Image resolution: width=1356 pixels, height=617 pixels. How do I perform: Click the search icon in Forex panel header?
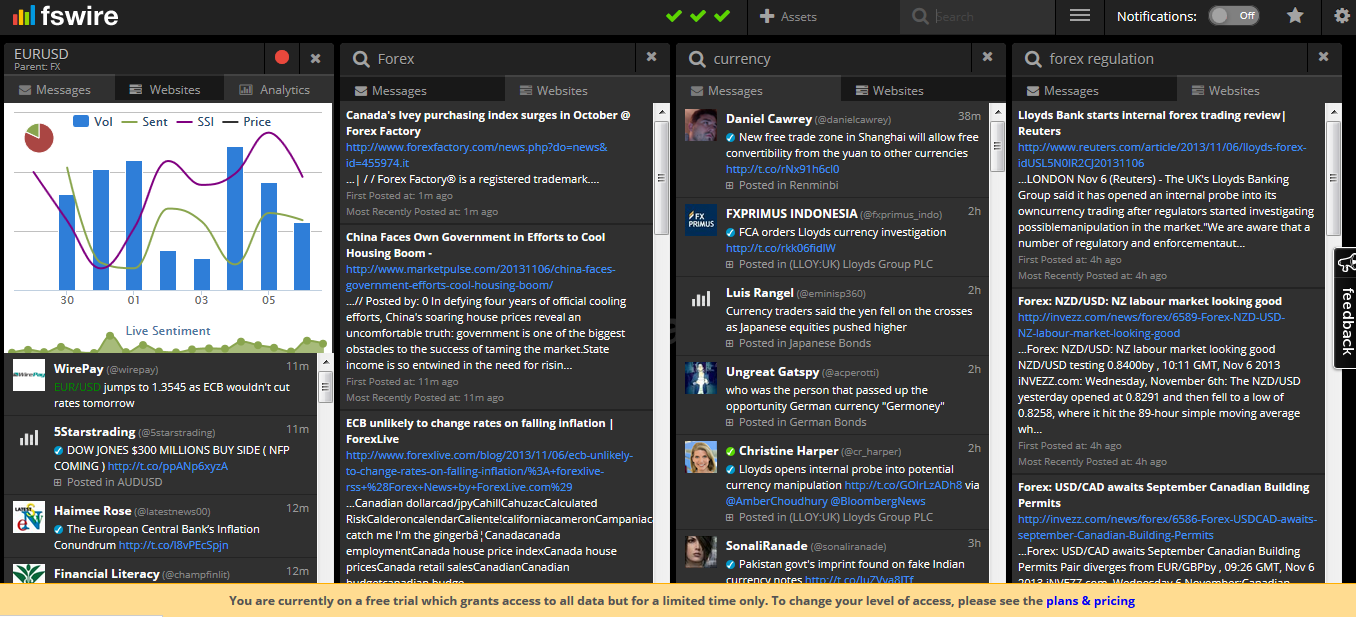coord(360,59)
